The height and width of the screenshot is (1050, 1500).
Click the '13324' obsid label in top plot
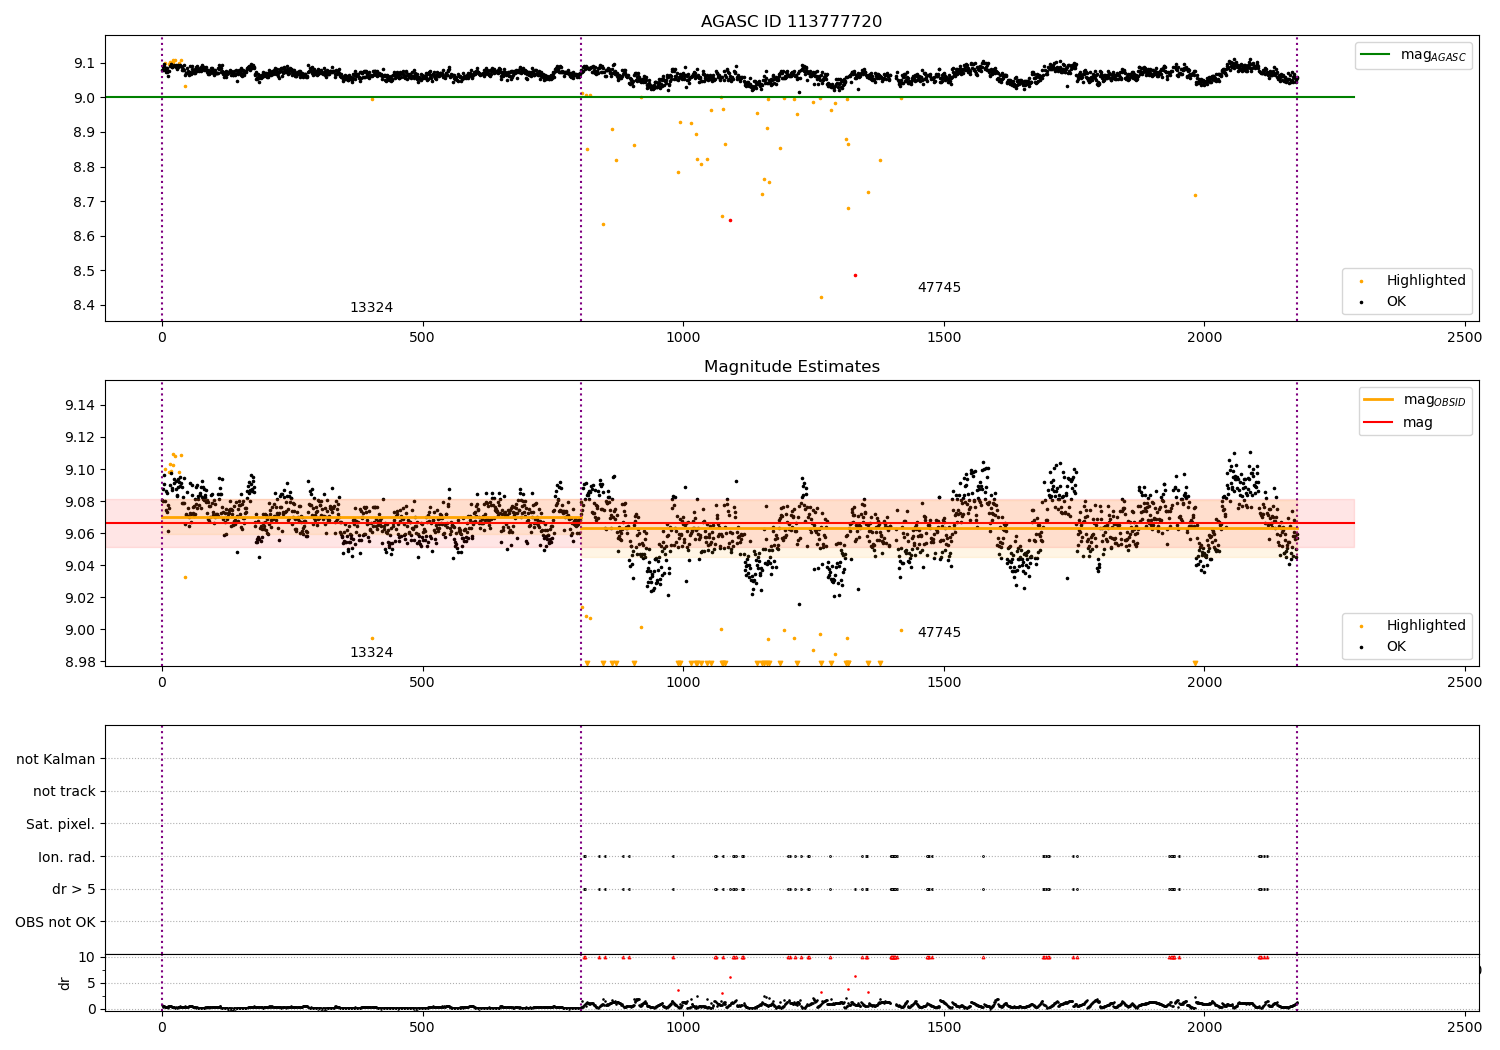(x=371, y=308)
